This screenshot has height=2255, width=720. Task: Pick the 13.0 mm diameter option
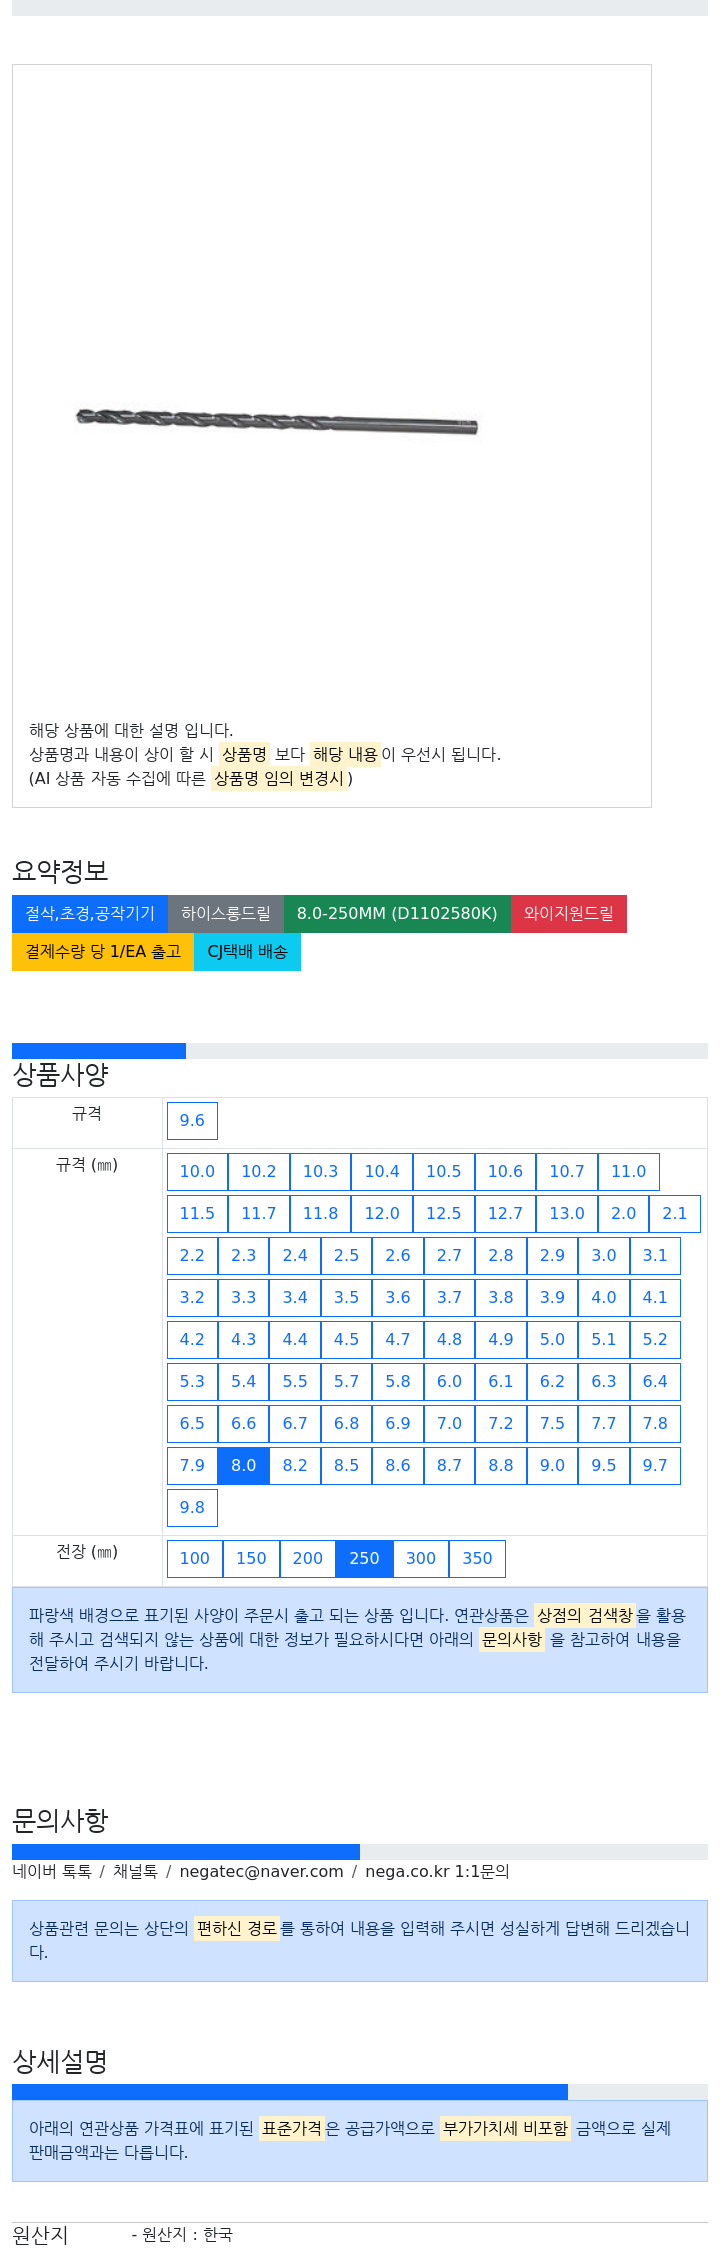[x=567, y=1214]
